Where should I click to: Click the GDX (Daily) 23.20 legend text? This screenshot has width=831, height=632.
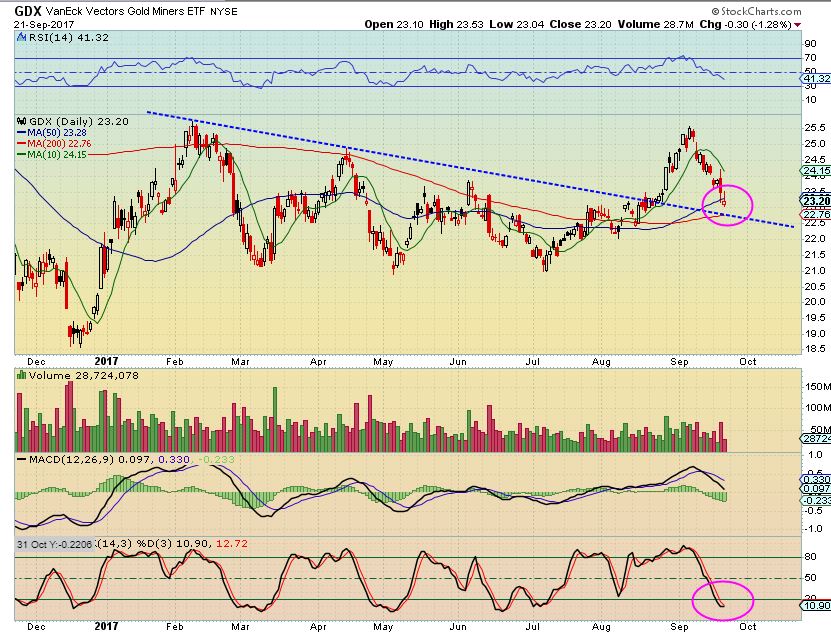click(78, 121)
